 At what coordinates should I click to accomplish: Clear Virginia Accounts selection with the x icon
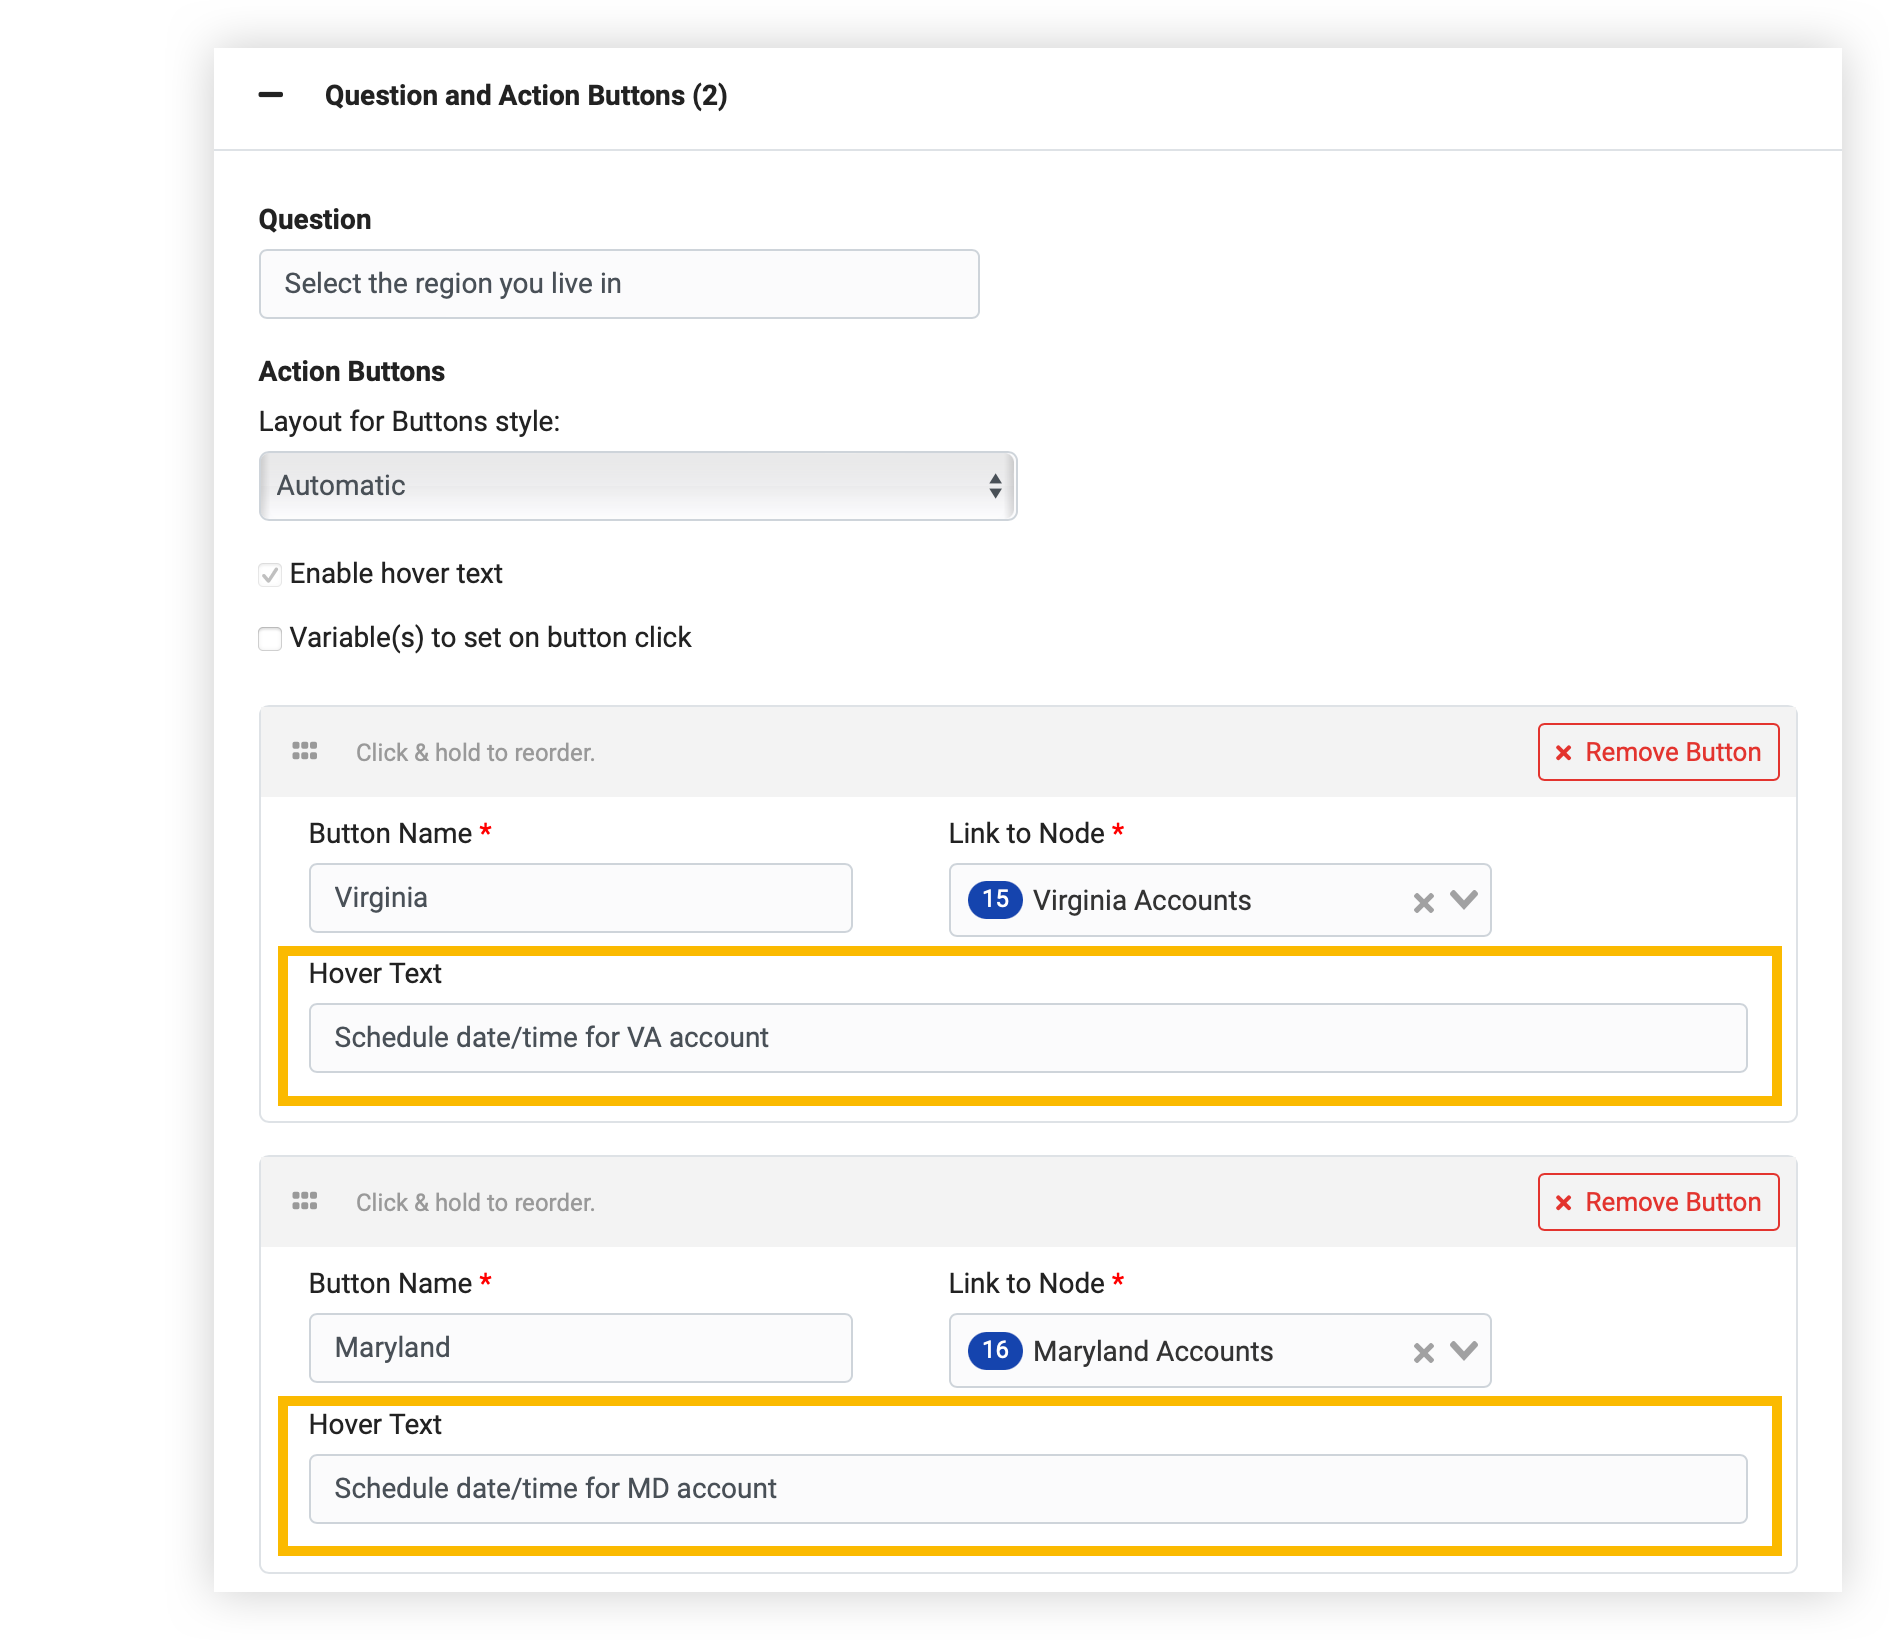tap(1424, 901)
